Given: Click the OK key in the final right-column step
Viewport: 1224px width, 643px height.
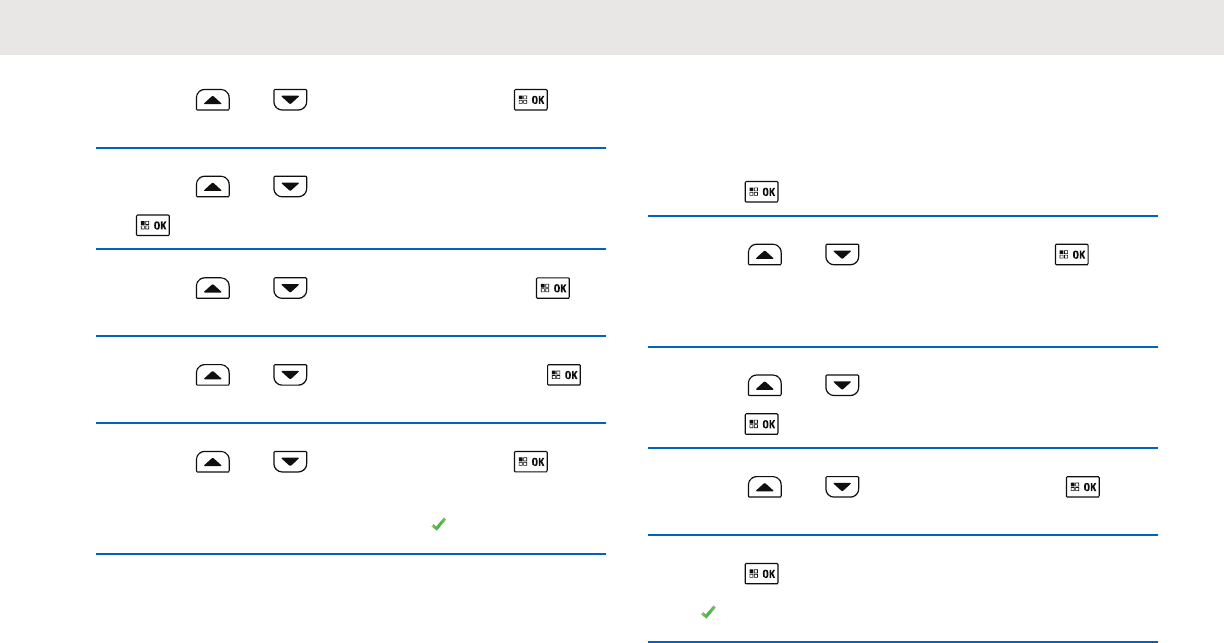Looking at the screenshot, I should tap(762, 574).
